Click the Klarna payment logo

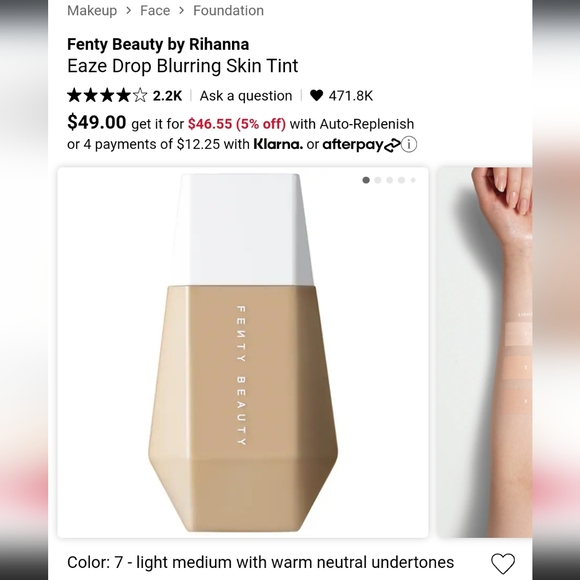coord(278,144)
